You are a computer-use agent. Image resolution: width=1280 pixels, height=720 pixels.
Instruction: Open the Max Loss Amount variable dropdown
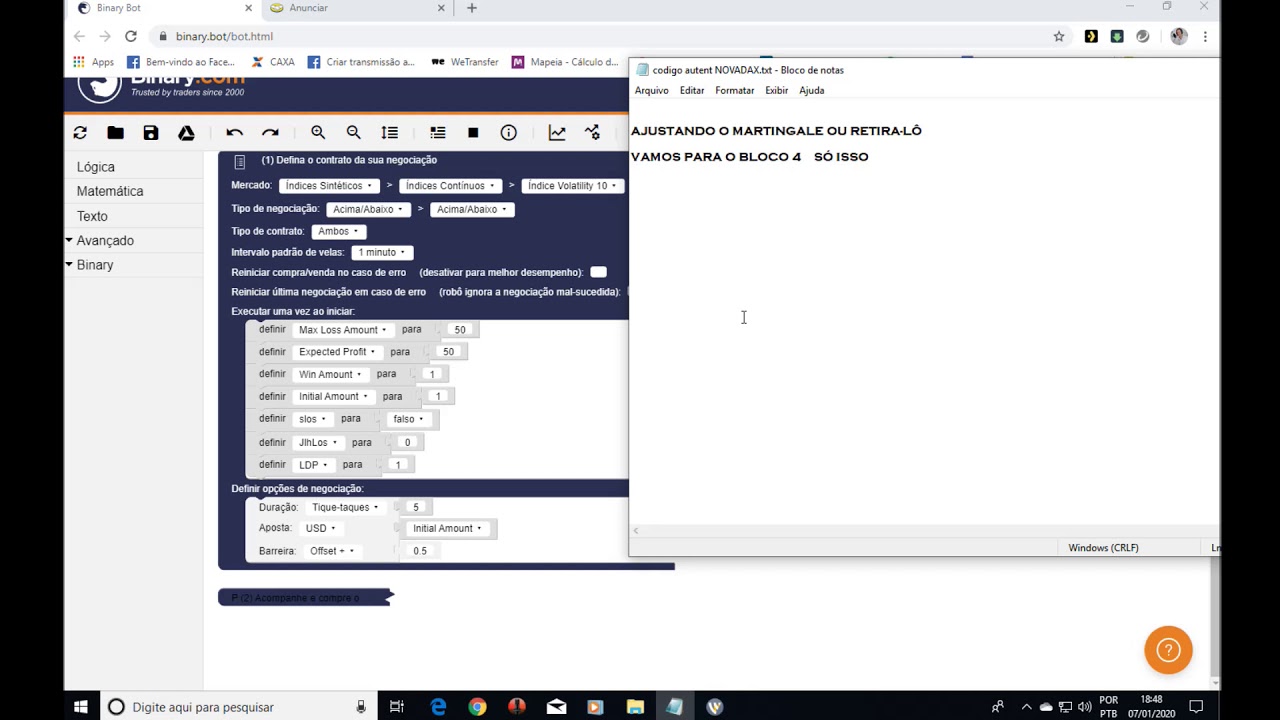[x=342, y=330]
